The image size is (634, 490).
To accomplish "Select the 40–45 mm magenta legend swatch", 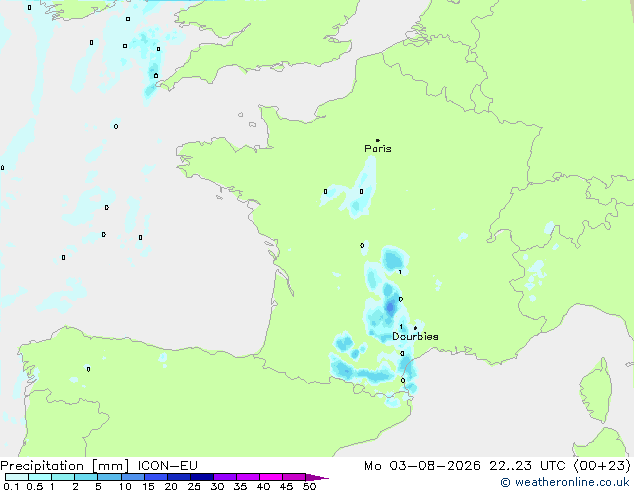I will tap(271, 477).
